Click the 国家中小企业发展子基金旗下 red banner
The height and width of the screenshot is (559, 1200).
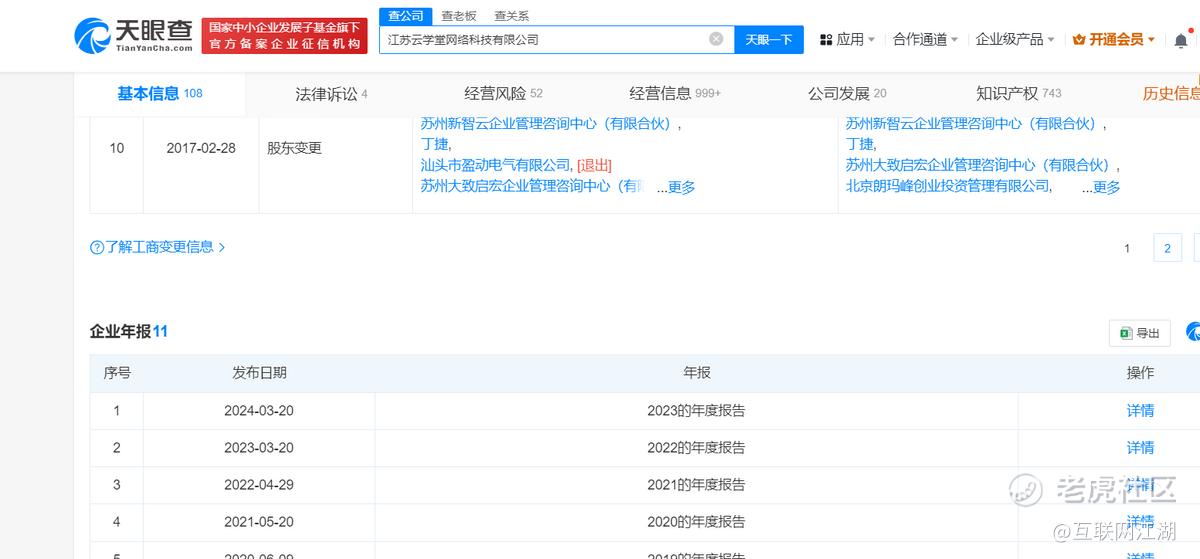[285, 36]
